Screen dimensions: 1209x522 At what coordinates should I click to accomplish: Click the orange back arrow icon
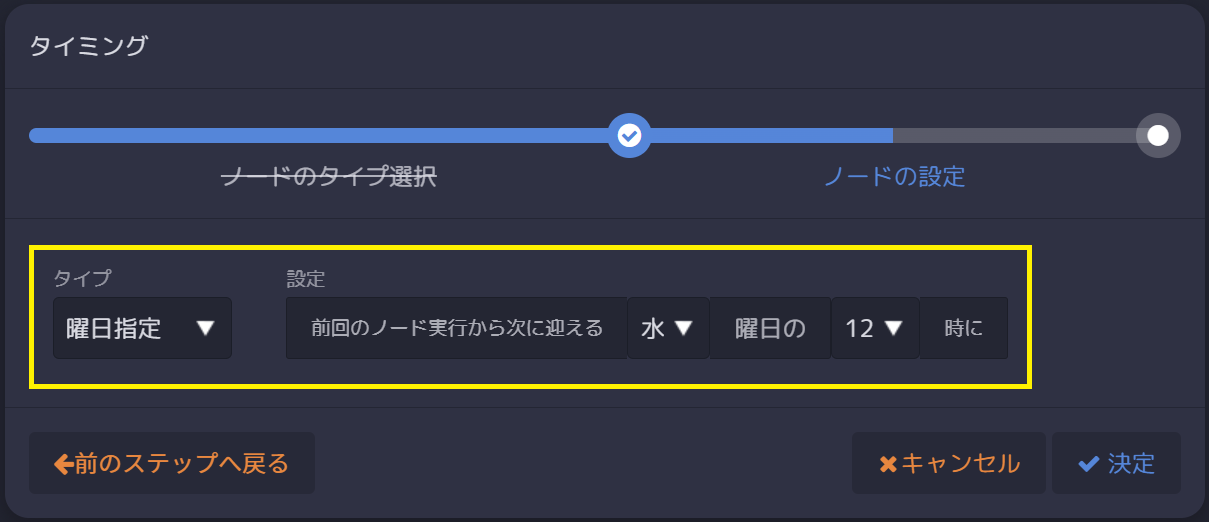tap(63, 464)
